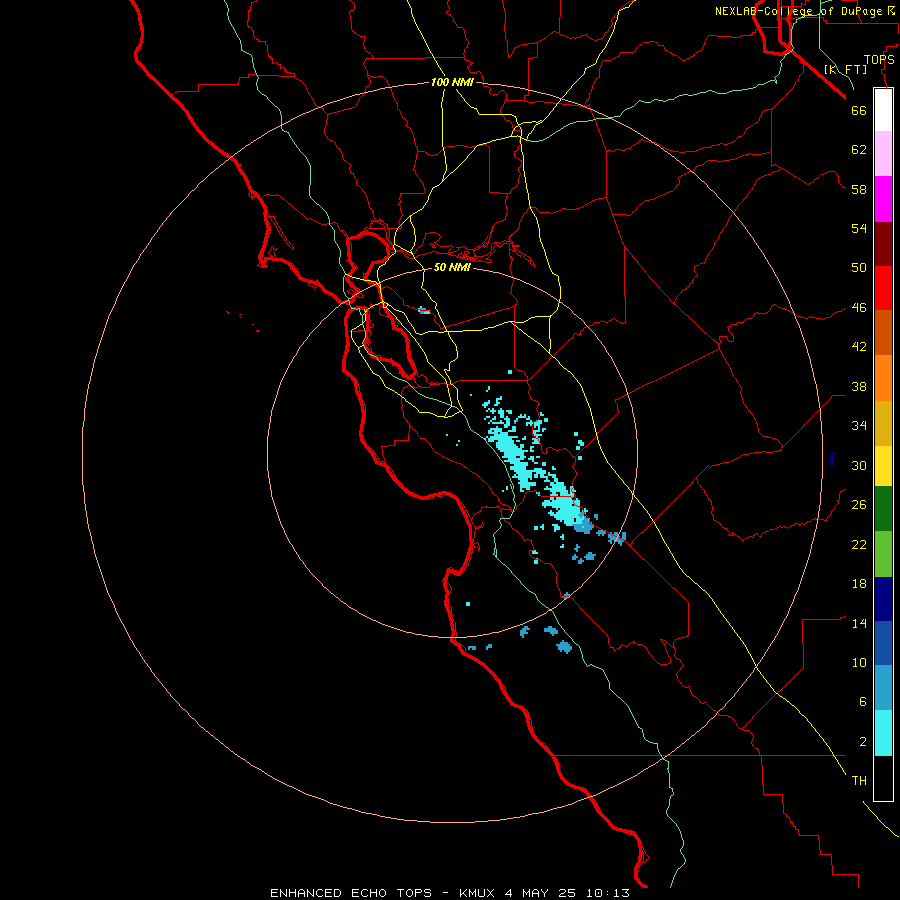Click the "KMUX" station identifier
Image resolution: width=900 pixels, height=900 pixels.
point(478,893)
